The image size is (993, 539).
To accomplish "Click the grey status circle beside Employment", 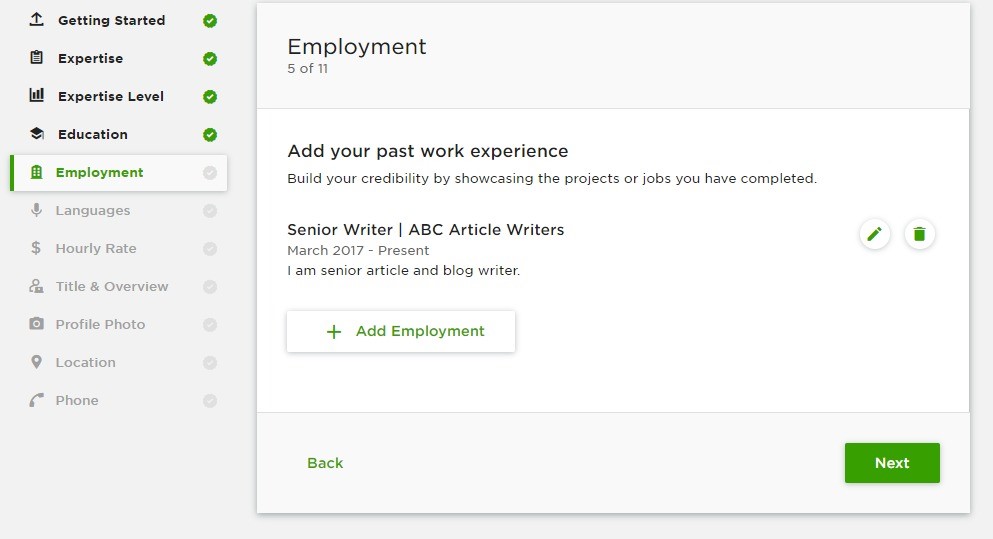I will click(210, 173).
